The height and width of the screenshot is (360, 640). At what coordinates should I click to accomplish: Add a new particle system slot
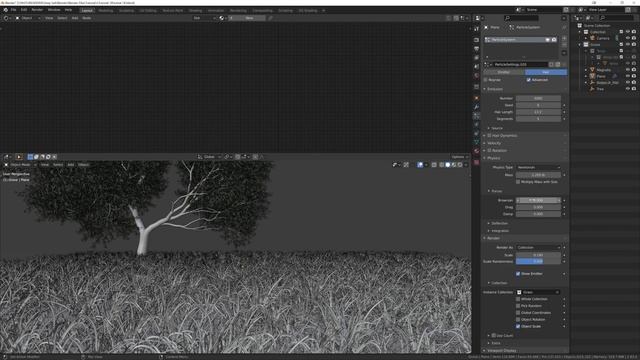pyautogui.click(x=564, y=39)
